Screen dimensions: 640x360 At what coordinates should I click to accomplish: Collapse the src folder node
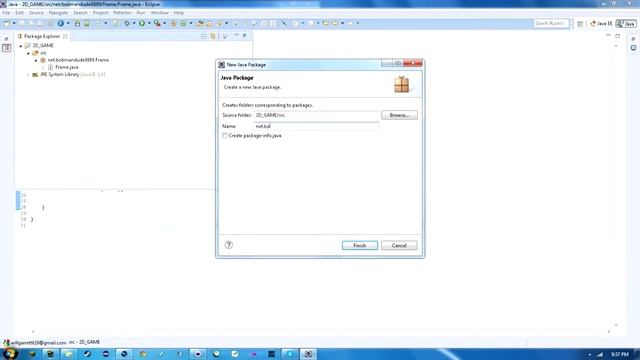tap(28, 53)
